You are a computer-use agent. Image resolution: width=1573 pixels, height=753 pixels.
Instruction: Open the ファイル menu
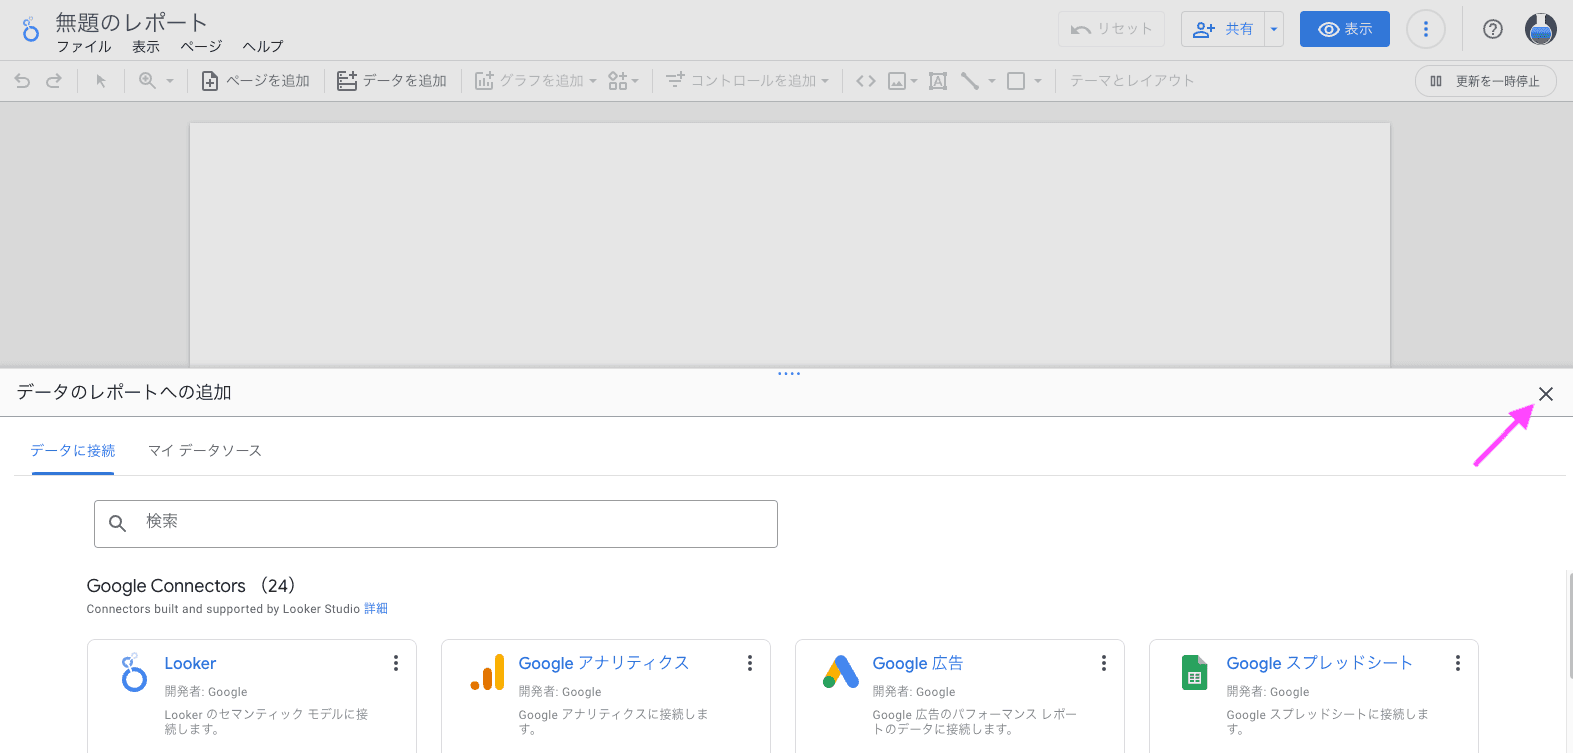84,47
